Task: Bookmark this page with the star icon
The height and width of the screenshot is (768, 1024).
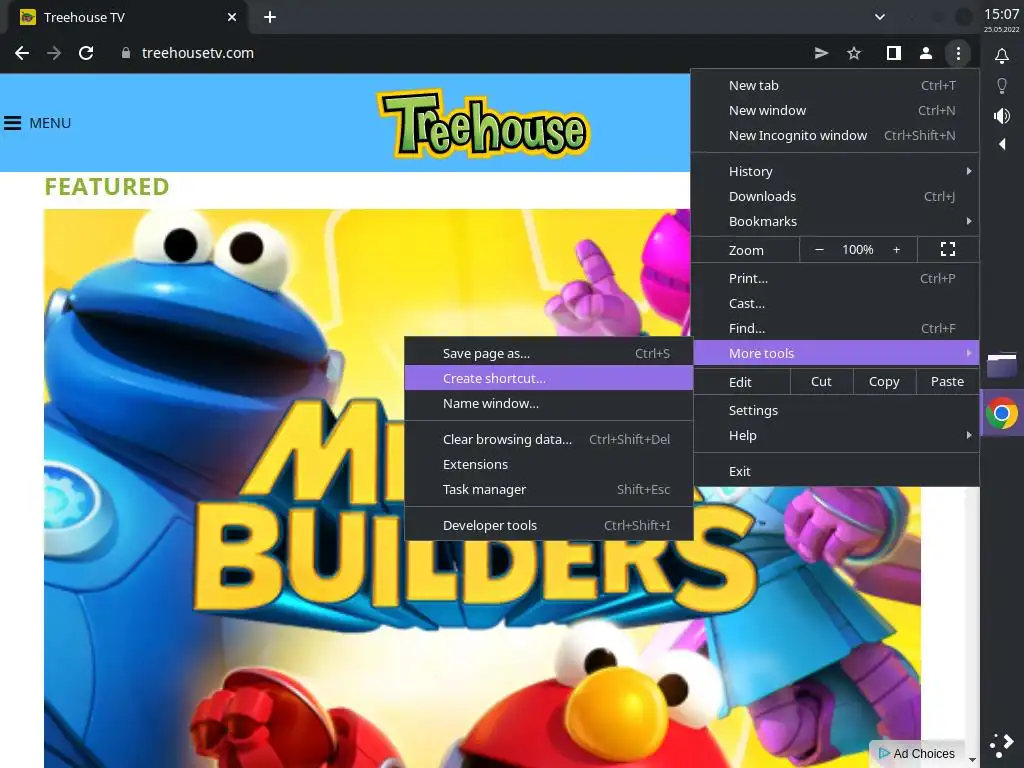Action: click(854, 53)
